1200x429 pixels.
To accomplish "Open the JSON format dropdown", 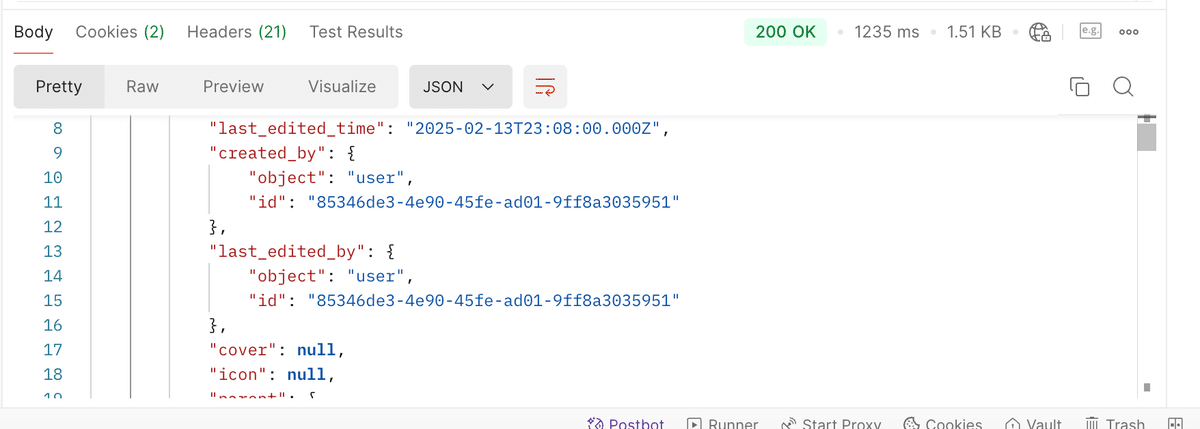I will pos(460,87).
